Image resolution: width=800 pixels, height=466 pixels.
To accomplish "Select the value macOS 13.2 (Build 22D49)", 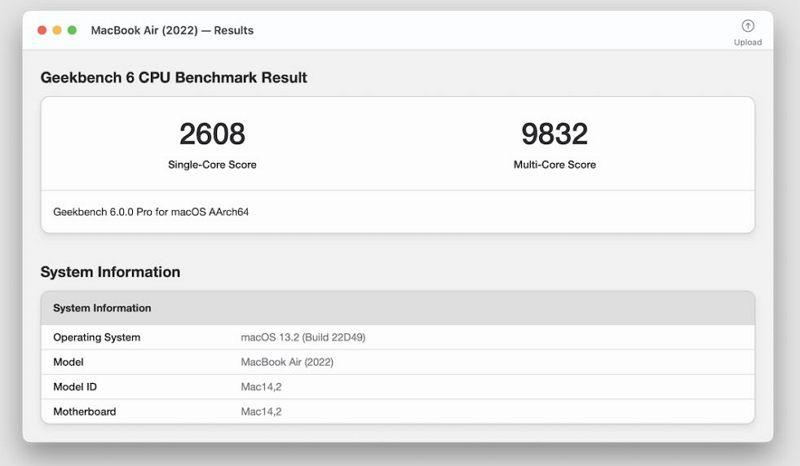I will tap(303, 337).
